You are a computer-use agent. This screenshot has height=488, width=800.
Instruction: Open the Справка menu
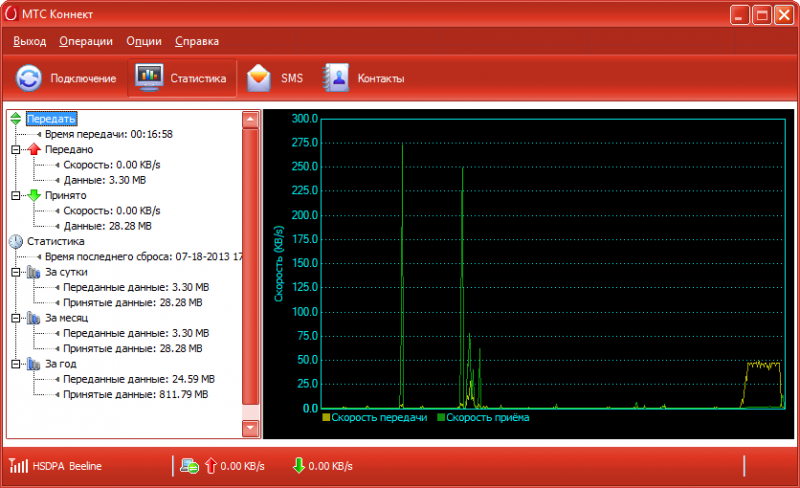point(197,41)
